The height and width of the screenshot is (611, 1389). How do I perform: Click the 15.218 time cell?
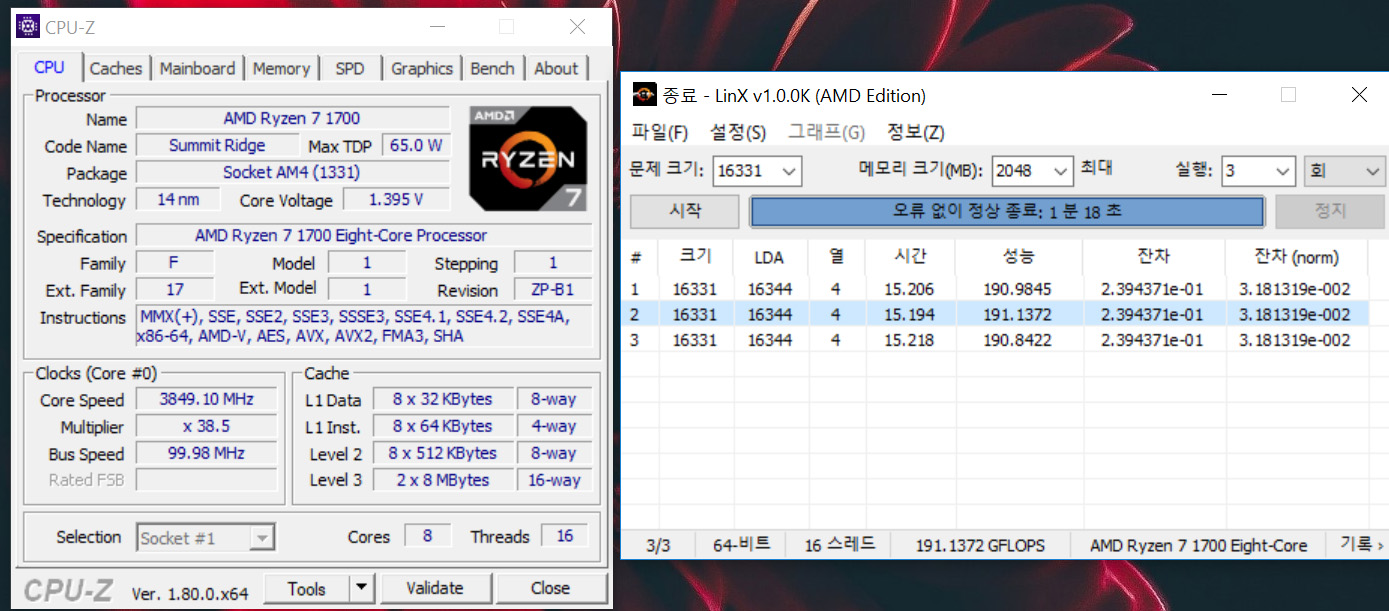click(910, 340)
